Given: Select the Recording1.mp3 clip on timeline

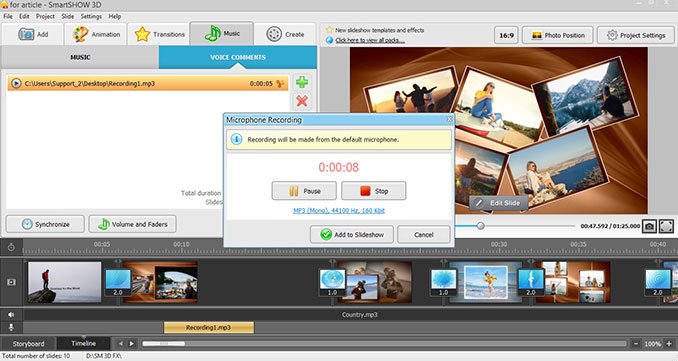Looking at the screenshot, I should click(209, 327).
